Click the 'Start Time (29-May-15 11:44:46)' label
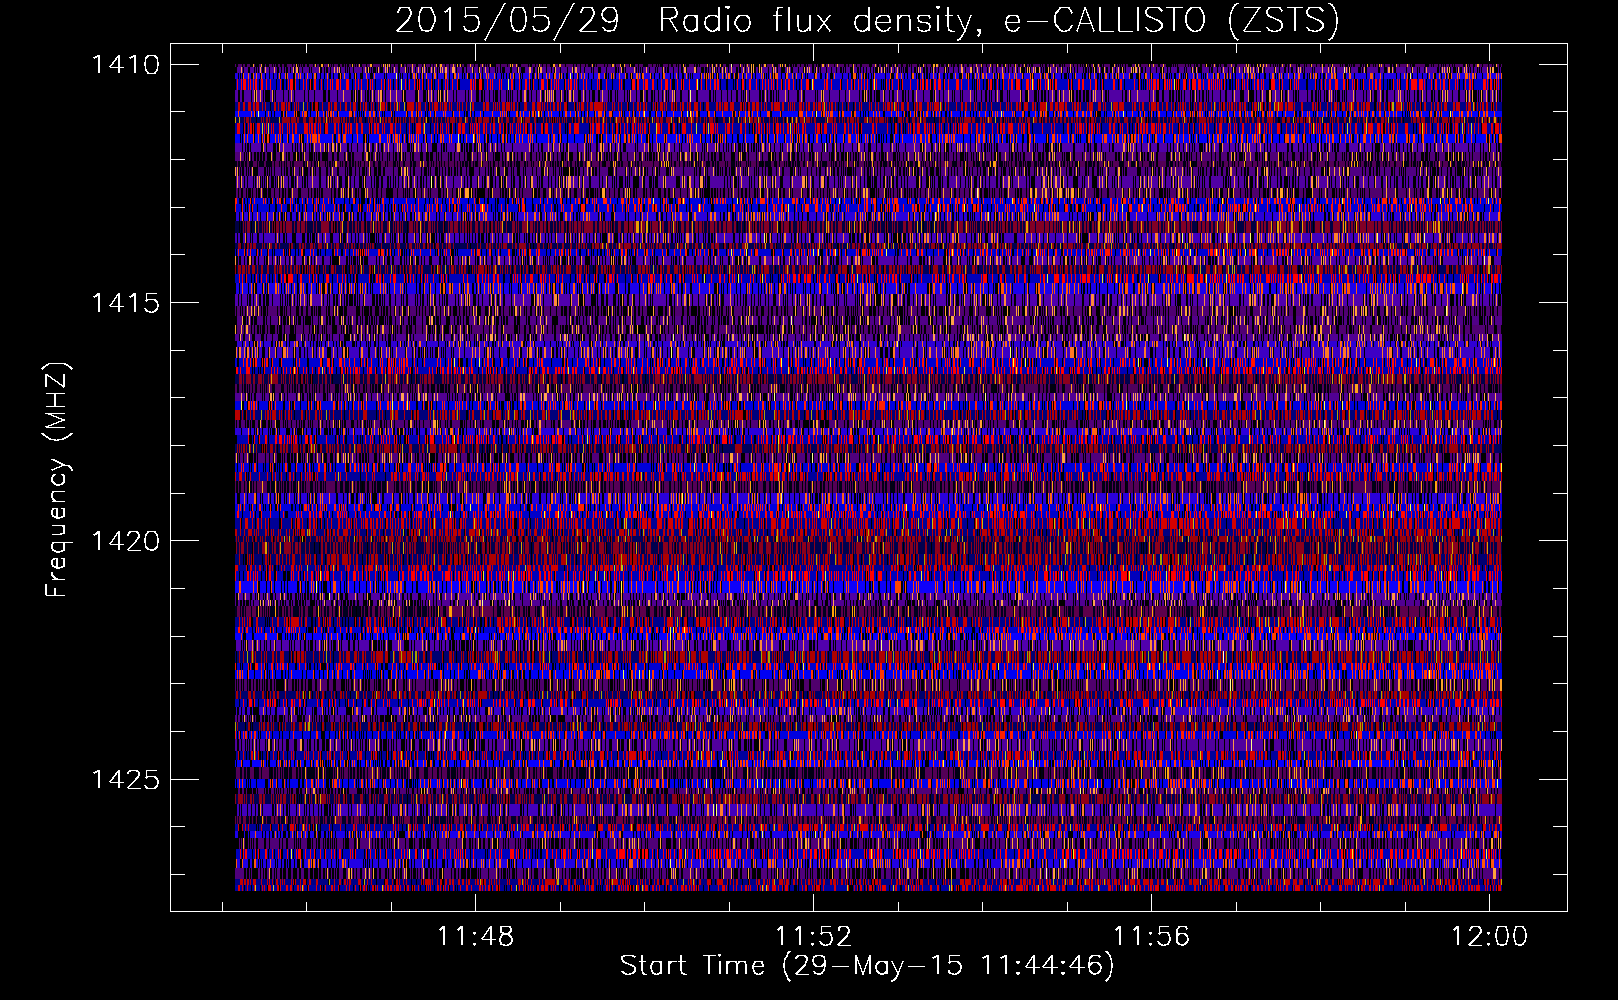The image size is (1618, 1000). click(867, 966)
